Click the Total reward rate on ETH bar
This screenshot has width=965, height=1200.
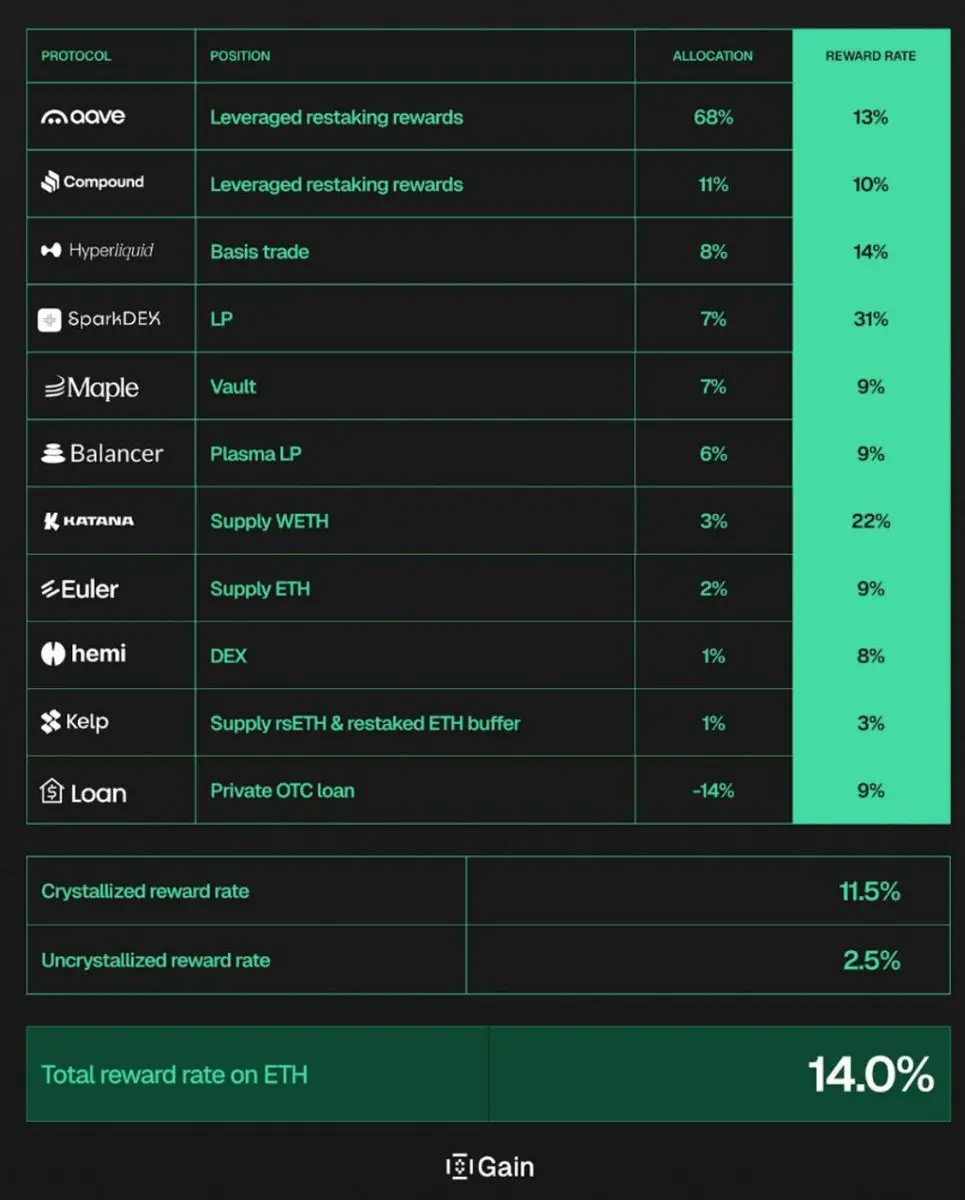tap(488, 1074)
